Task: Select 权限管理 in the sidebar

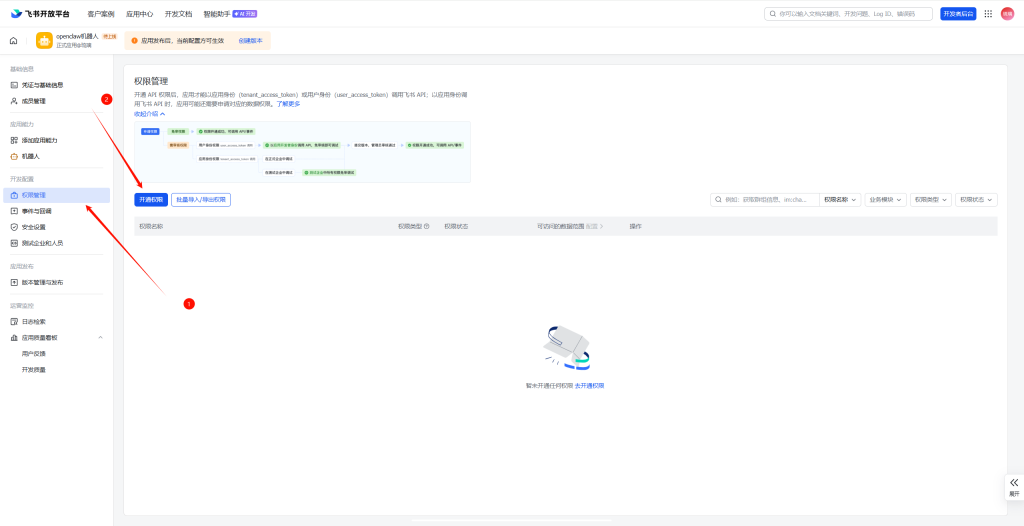Action: coord(56,195)
